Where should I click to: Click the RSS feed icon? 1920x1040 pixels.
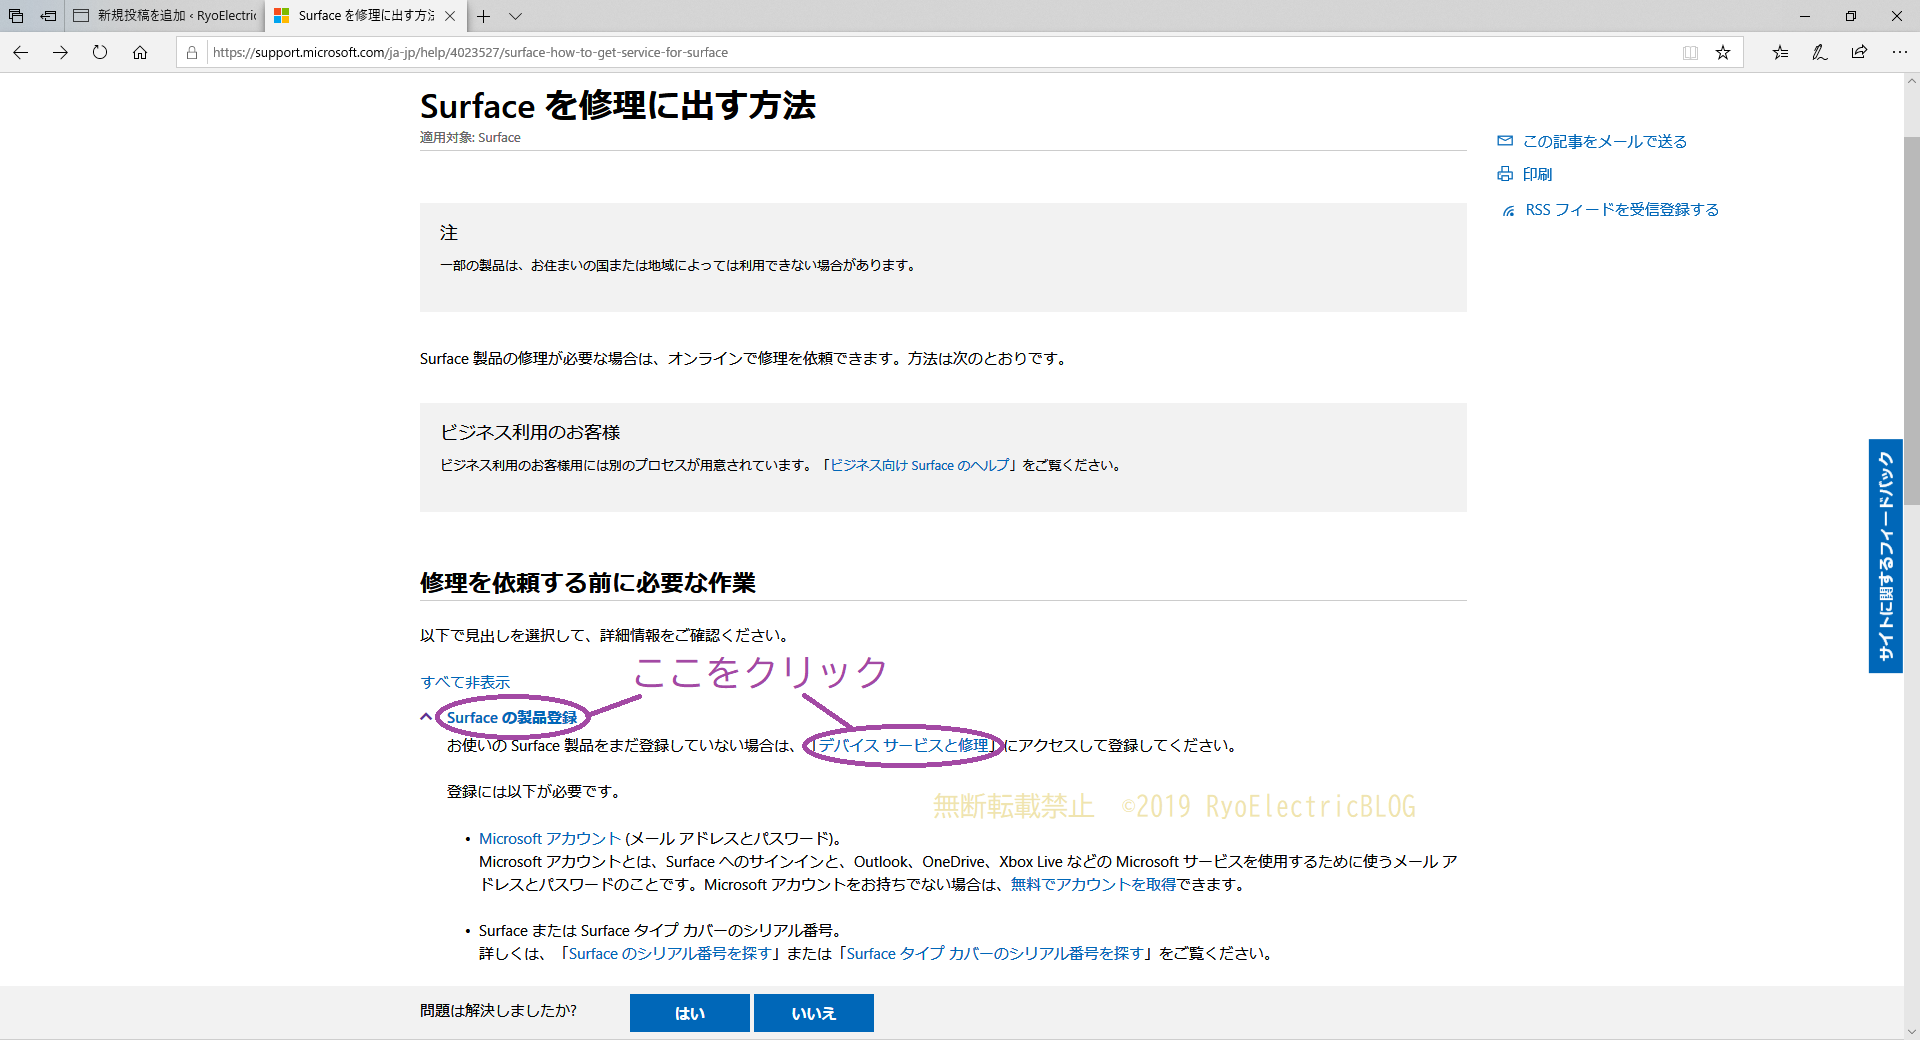click(x=1508, y=211)
